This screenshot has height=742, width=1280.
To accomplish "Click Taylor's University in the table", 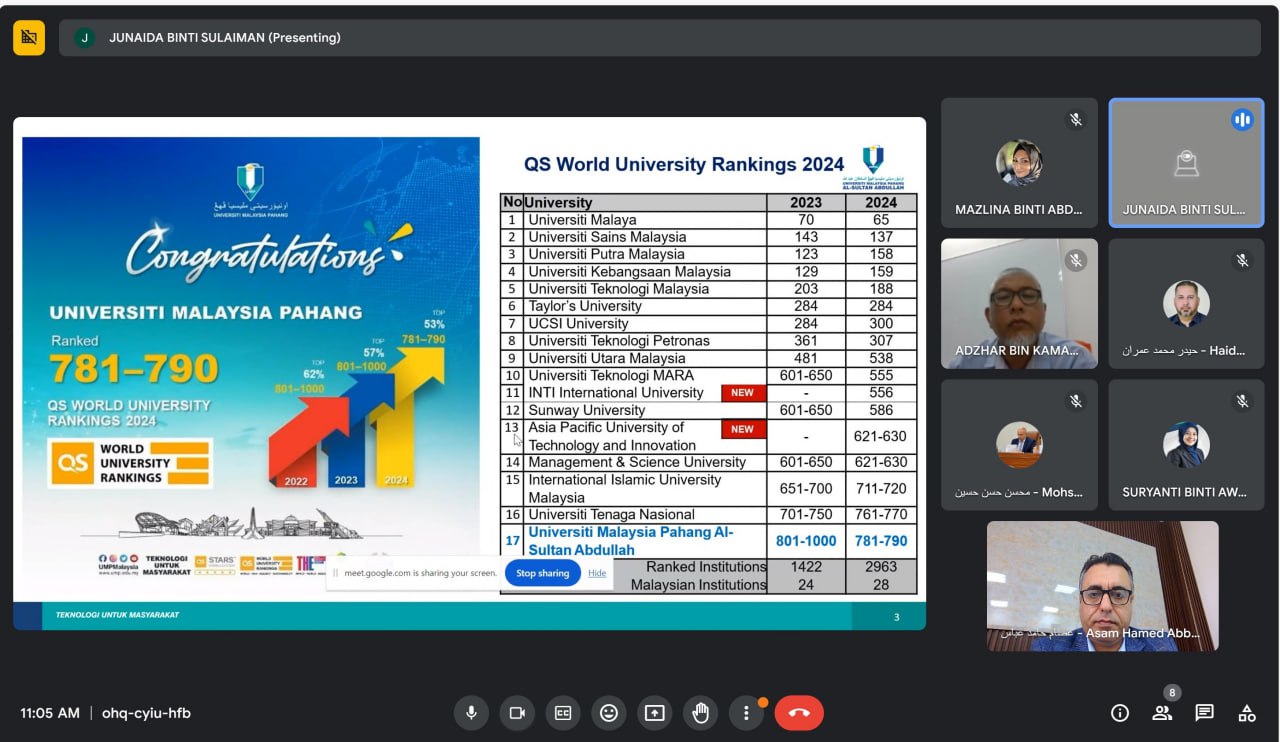I will click(x=585, y=306).
